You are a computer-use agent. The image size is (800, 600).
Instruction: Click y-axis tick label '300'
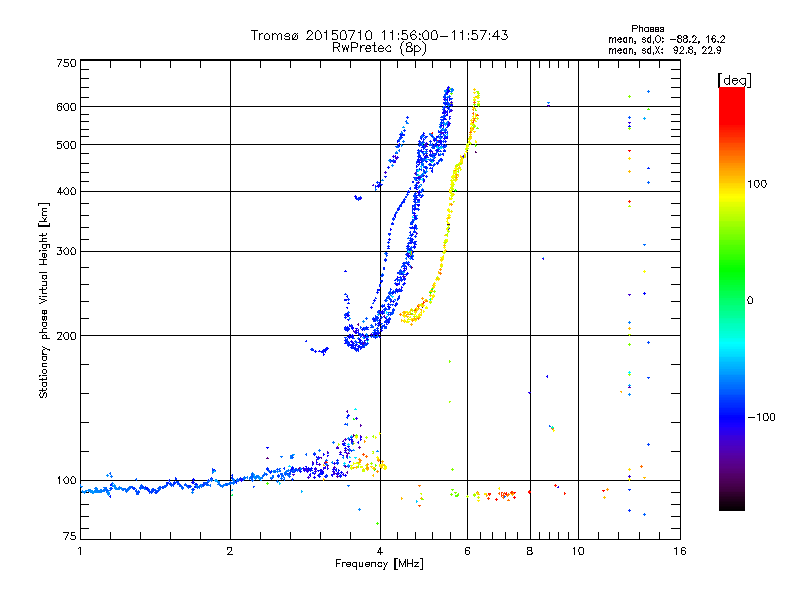point(66,251)
